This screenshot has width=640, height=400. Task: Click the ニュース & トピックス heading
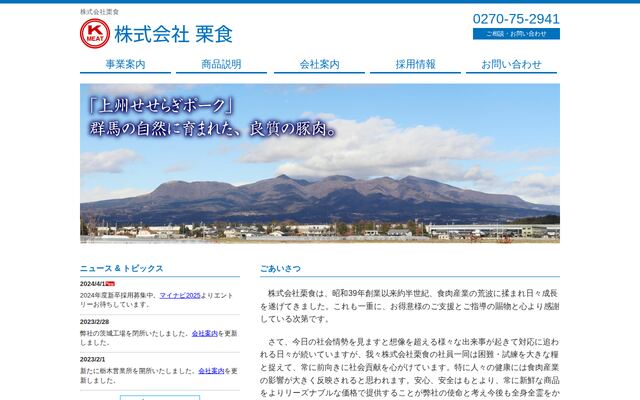click(122, 268)
